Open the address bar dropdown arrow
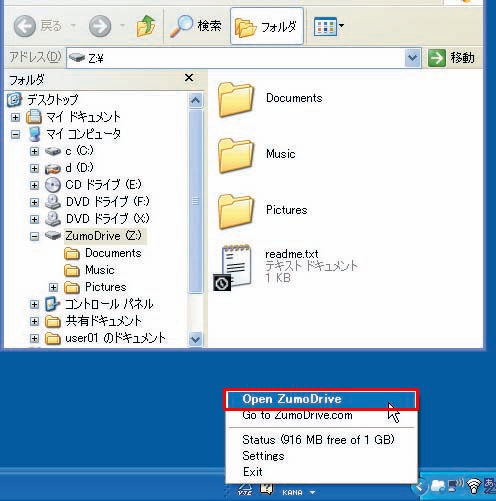The image size is (496, 501). click(x=413, y=58)
